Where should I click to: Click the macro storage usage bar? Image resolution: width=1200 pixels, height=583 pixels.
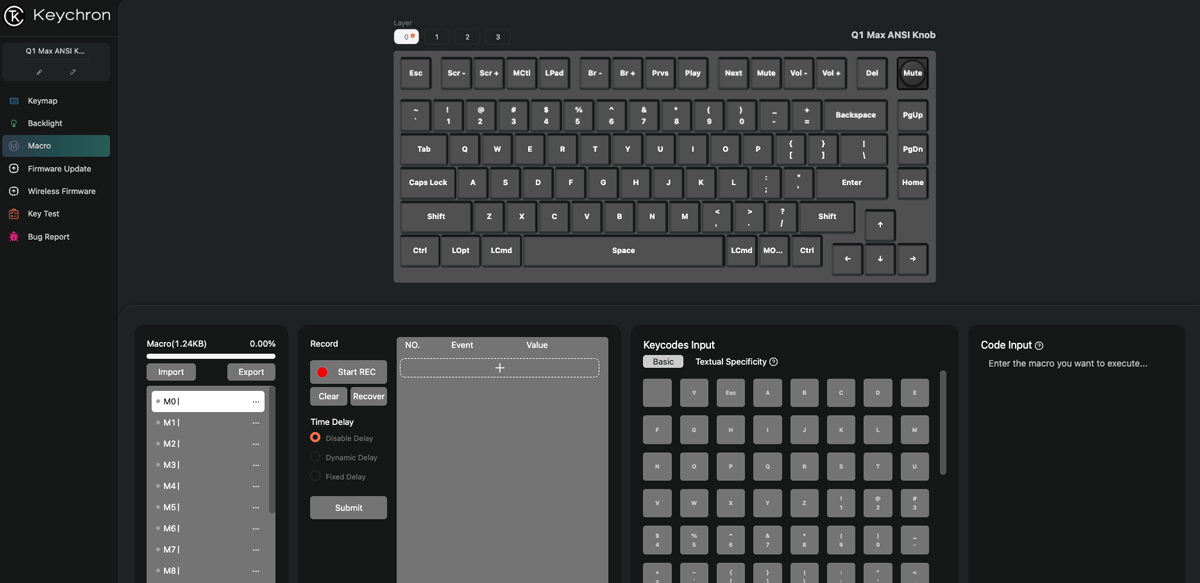click(211, 356)
